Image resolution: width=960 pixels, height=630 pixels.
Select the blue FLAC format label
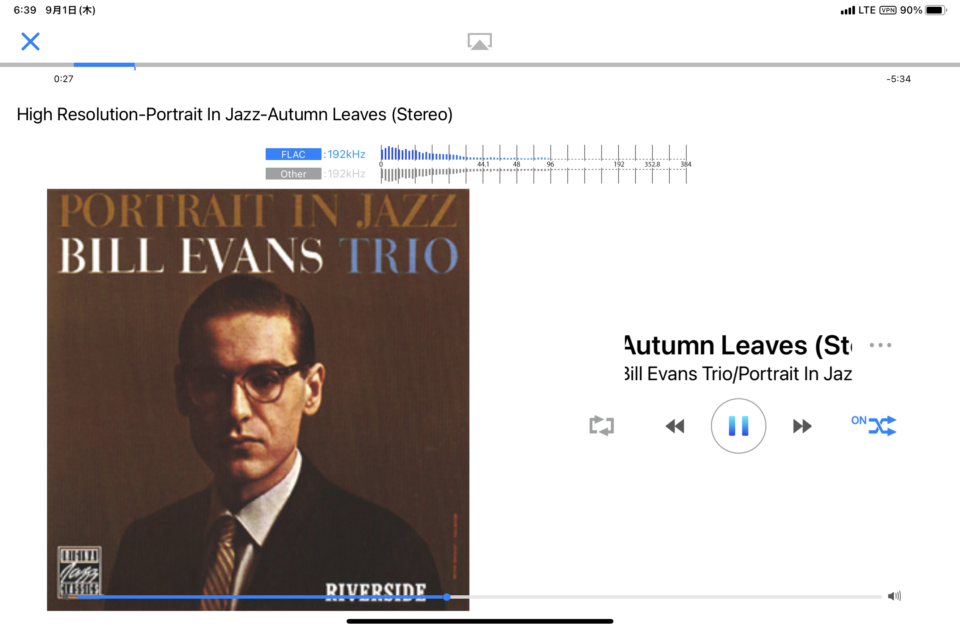click(x=293, y=154)
